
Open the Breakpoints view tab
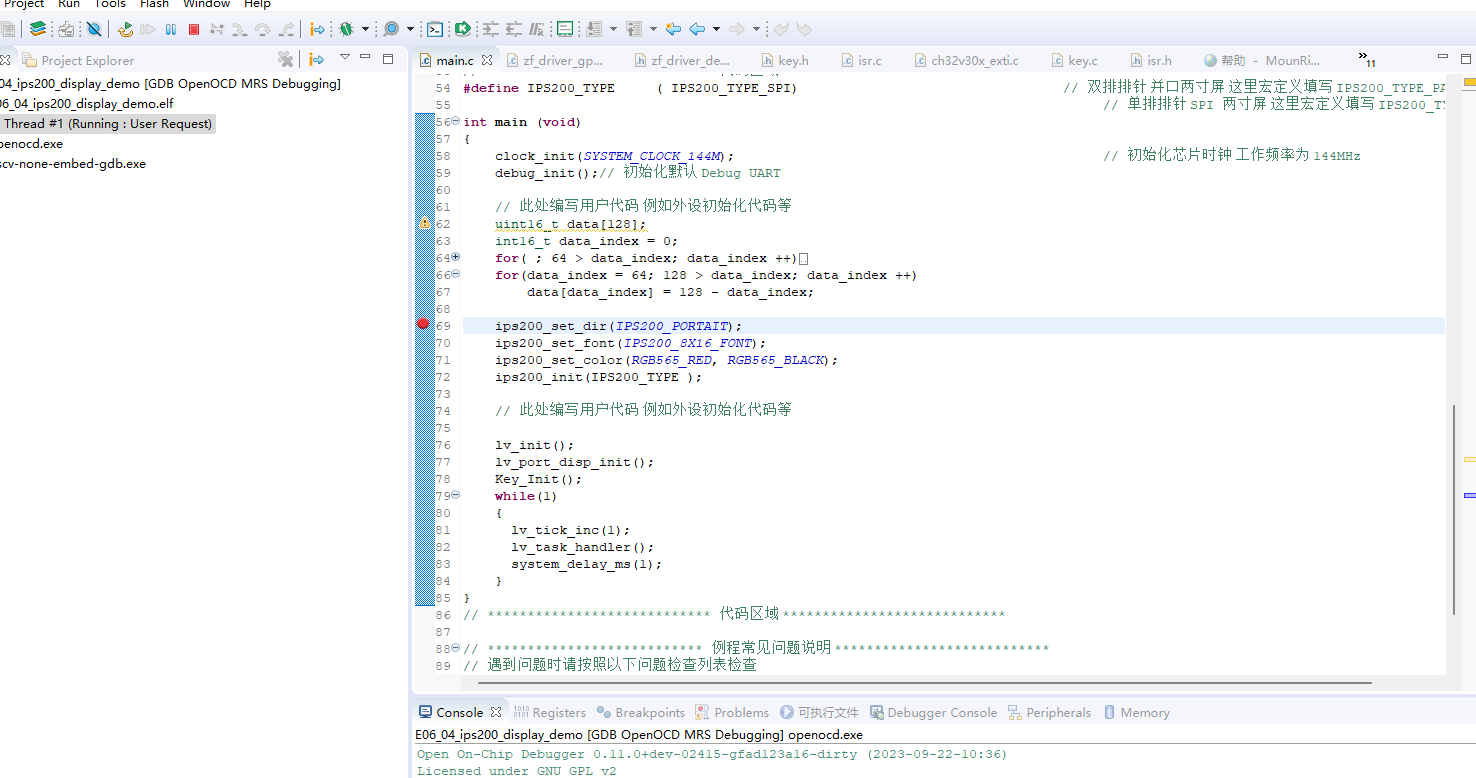641,712
